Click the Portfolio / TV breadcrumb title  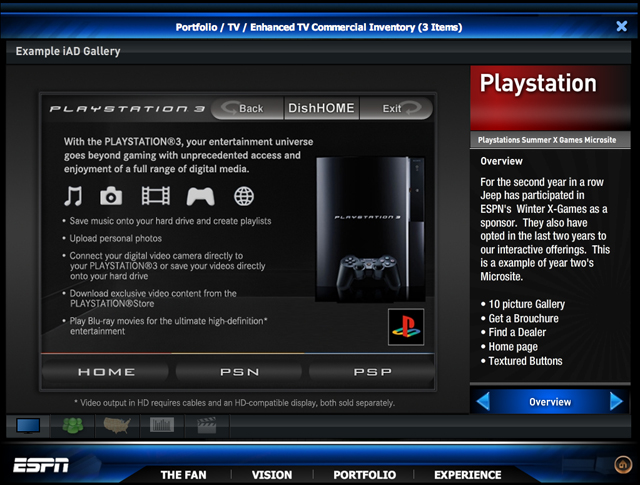click(x=319, y=27)
